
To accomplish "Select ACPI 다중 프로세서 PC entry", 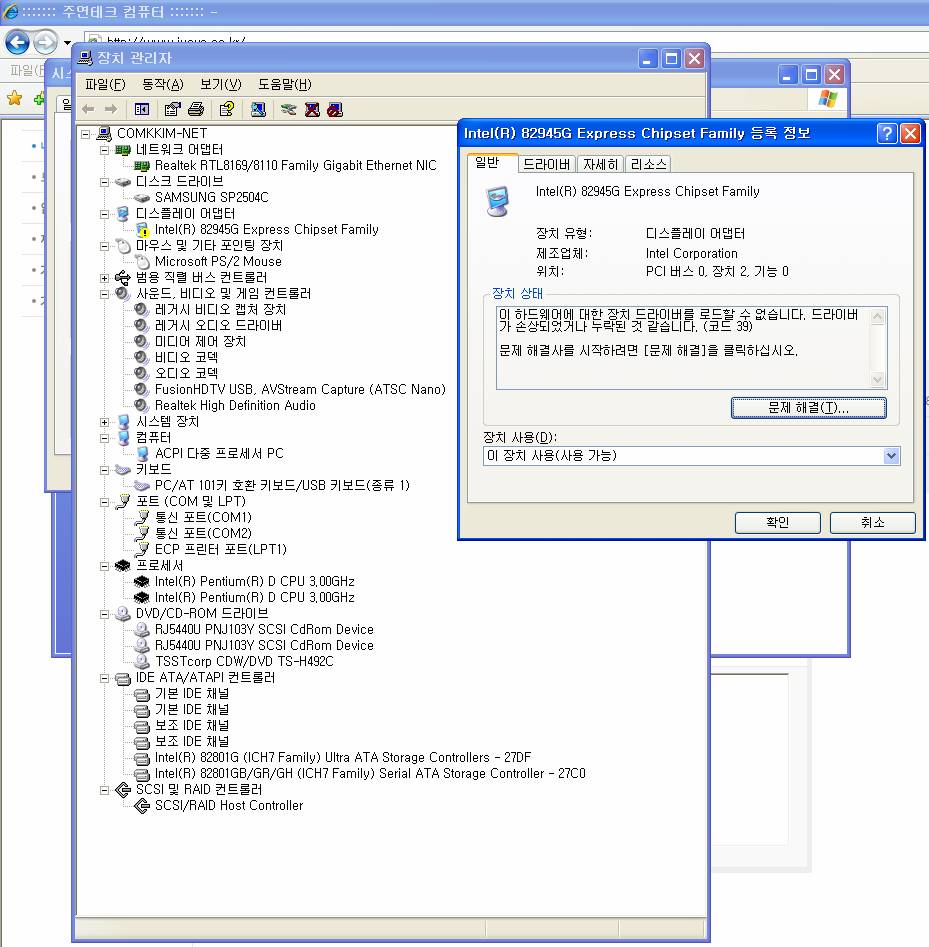I will (x=219, y=454).
